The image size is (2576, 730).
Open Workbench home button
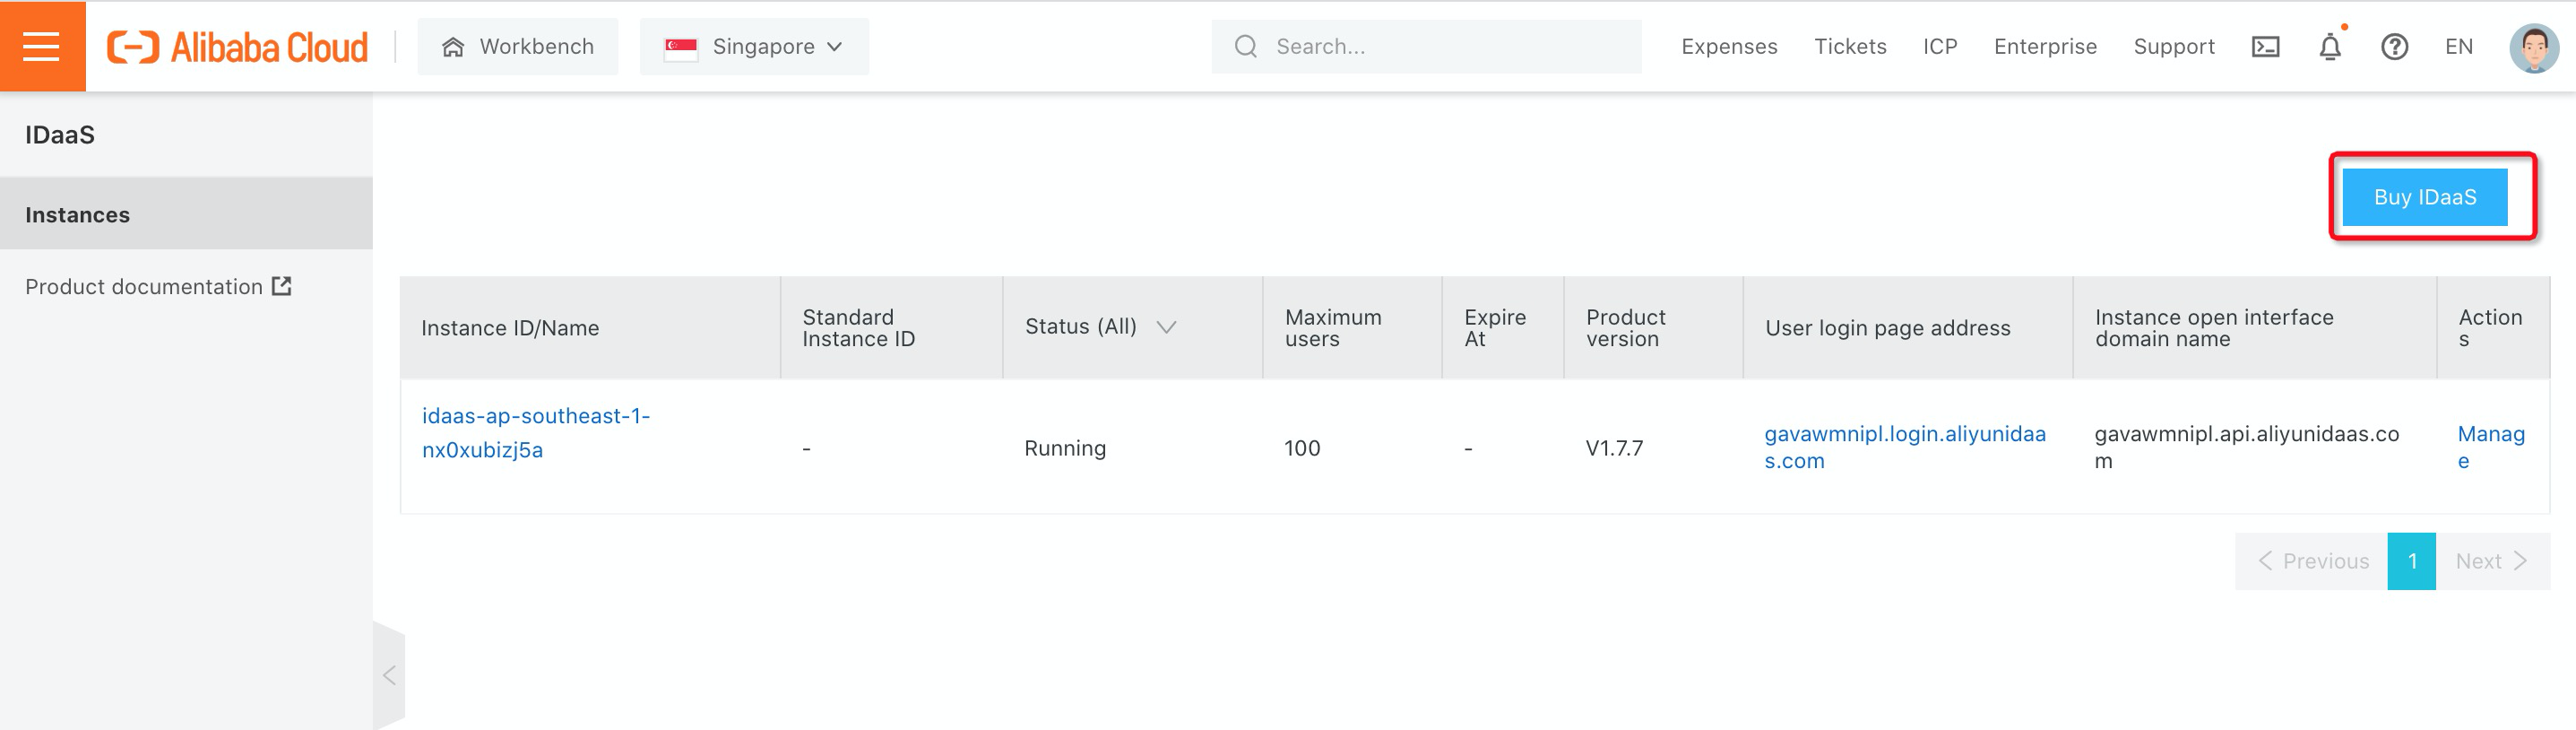518,47
